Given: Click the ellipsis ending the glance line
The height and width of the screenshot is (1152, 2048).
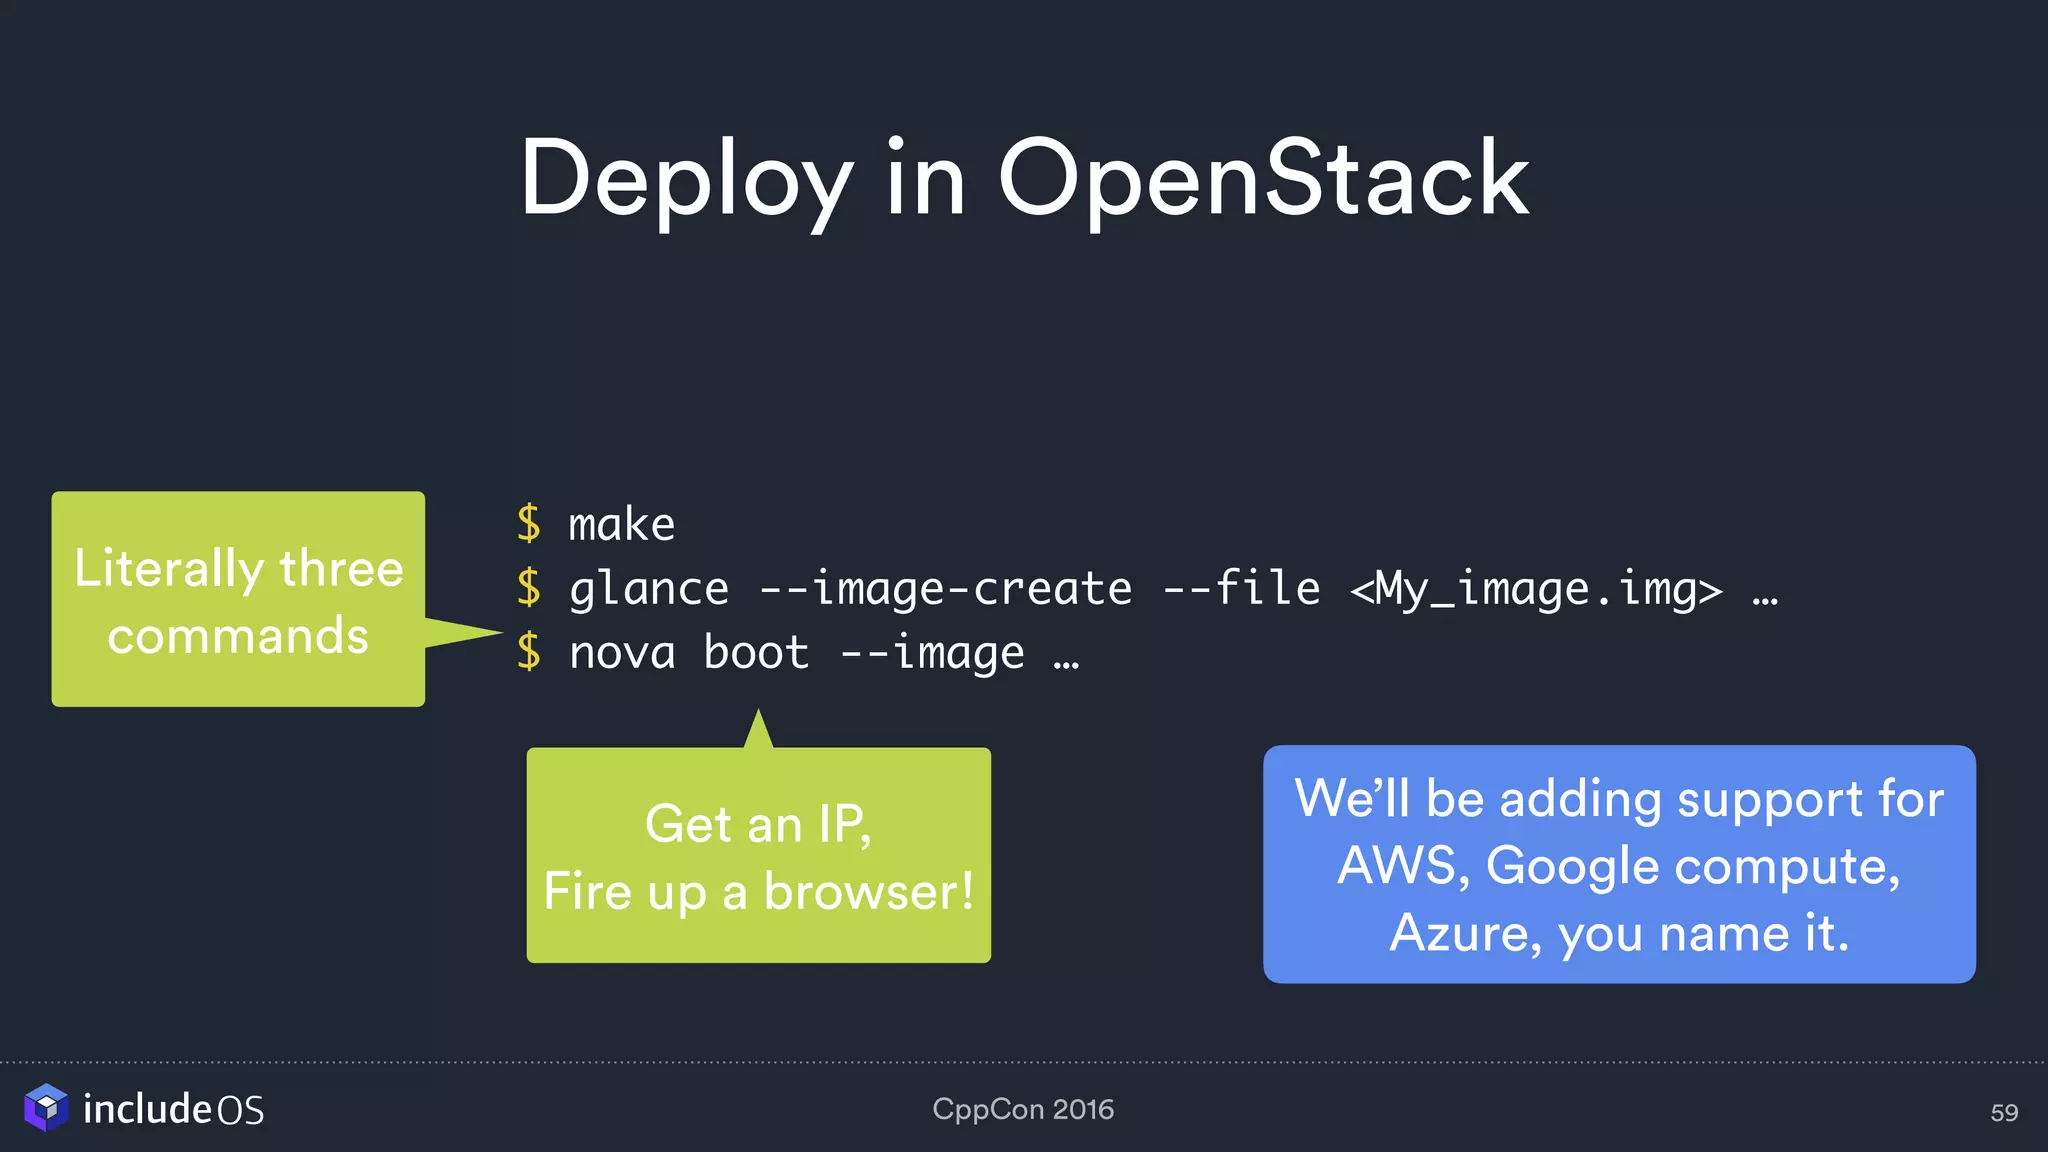Looking at the screenshot, I should (1765, 600).
